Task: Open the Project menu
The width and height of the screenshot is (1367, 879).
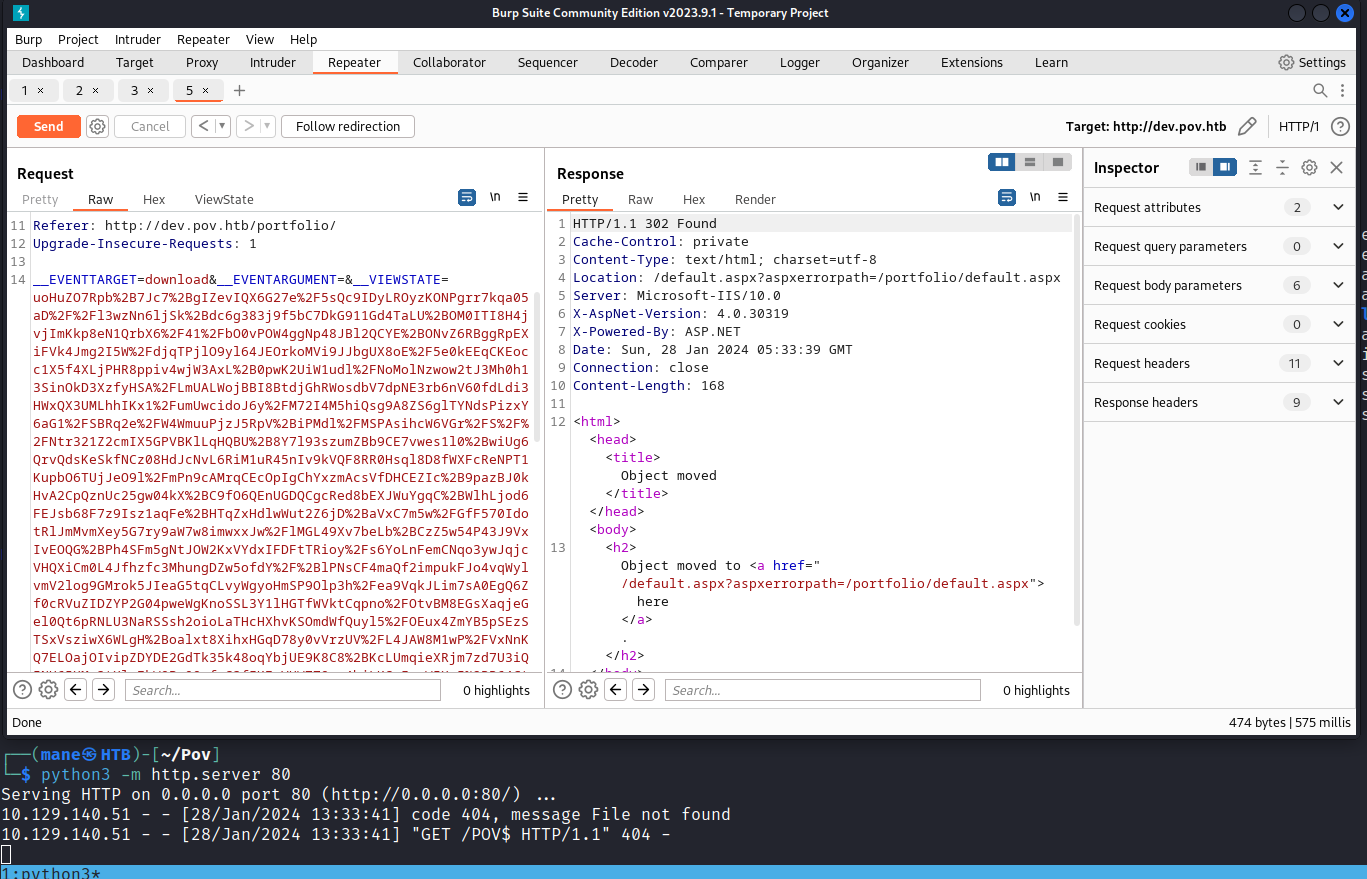Action: 78,39
